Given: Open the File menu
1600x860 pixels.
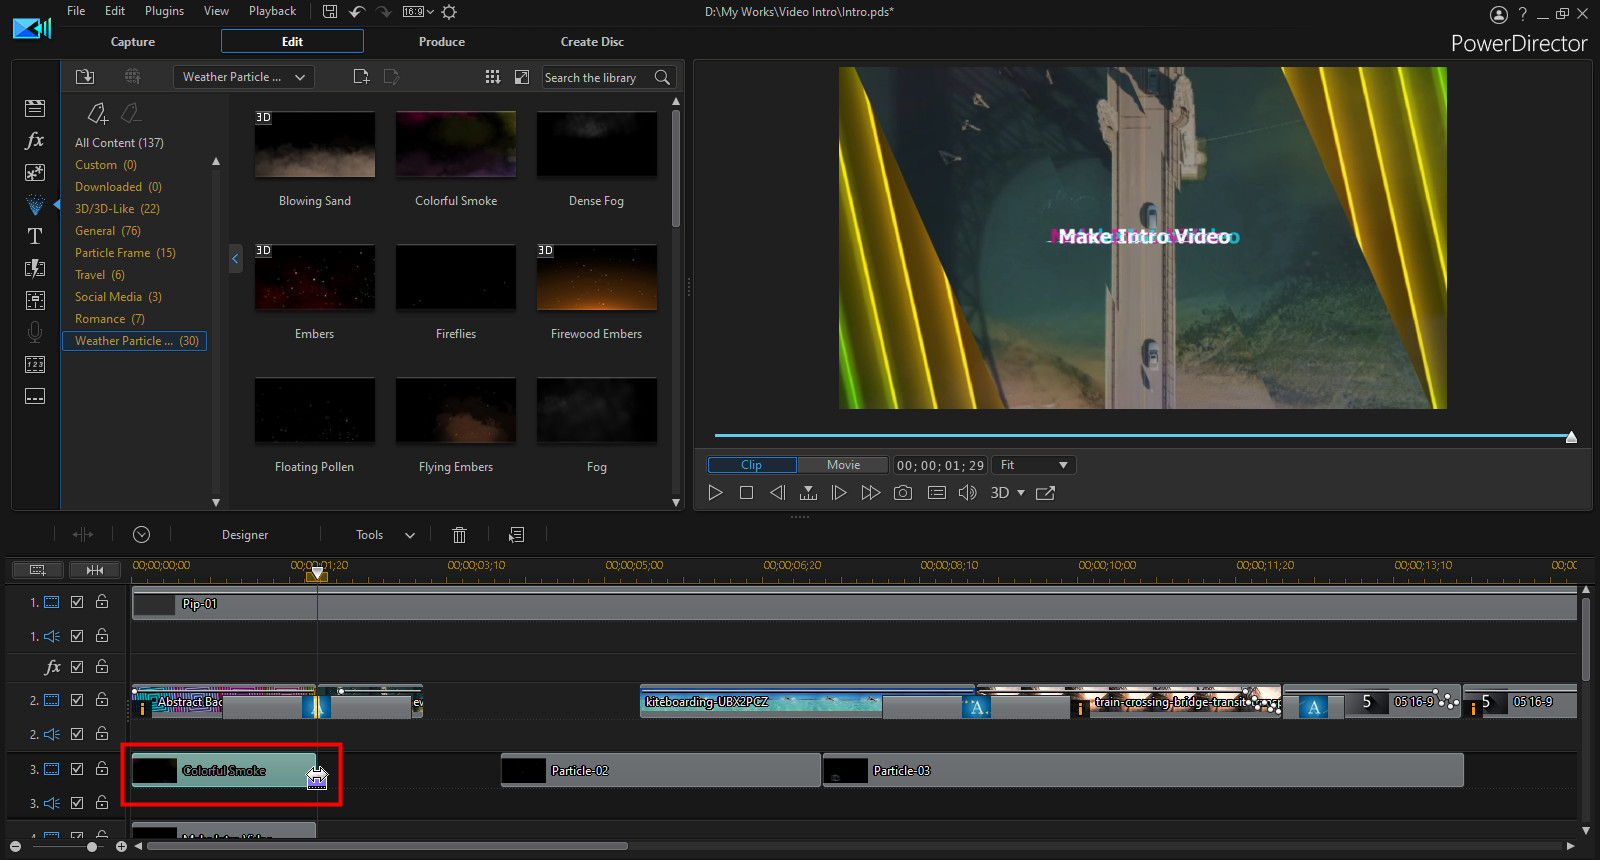Looking at the screenshot, I should tap(76, 11).
